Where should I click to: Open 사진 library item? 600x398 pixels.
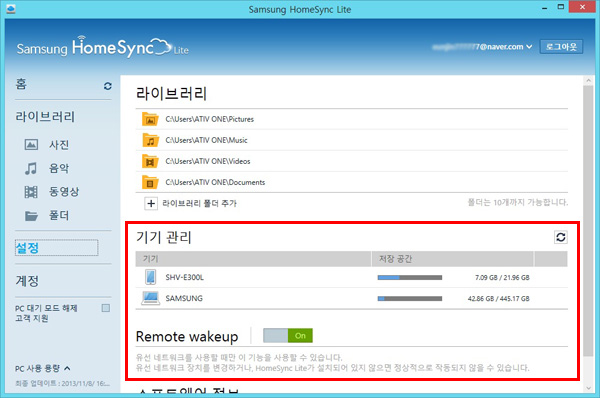coord(59,145)
